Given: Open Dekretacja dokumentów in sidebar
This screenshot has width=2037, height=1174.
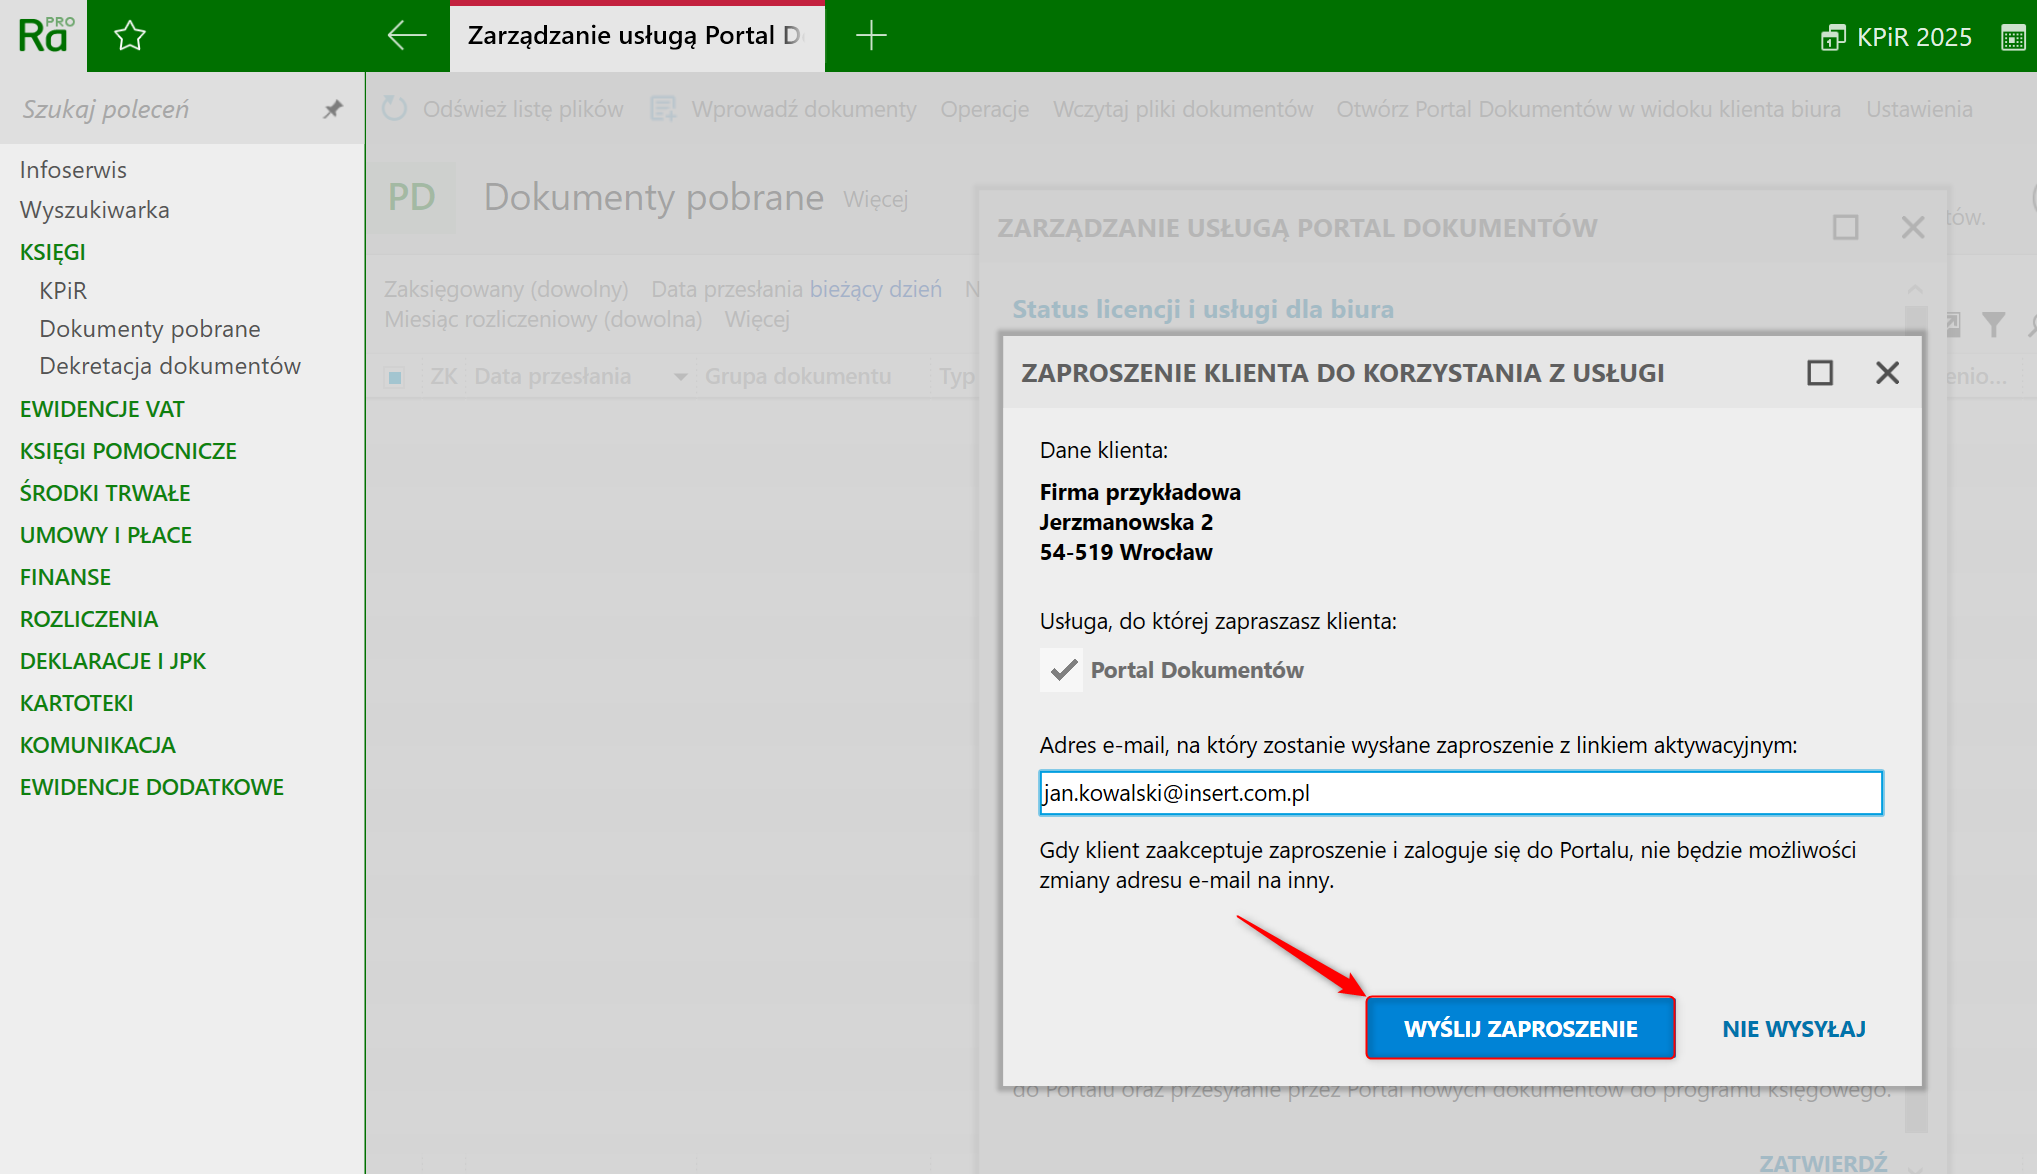Looking at the screenshot, I should (170, 366).
